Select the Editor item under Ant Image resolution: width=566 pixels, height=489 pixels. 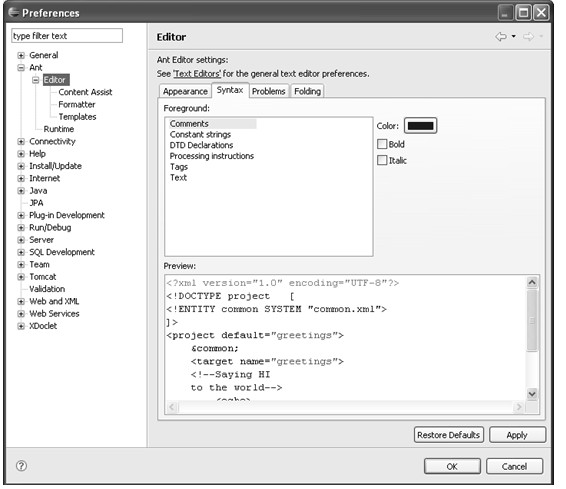[x=56, y=80]
